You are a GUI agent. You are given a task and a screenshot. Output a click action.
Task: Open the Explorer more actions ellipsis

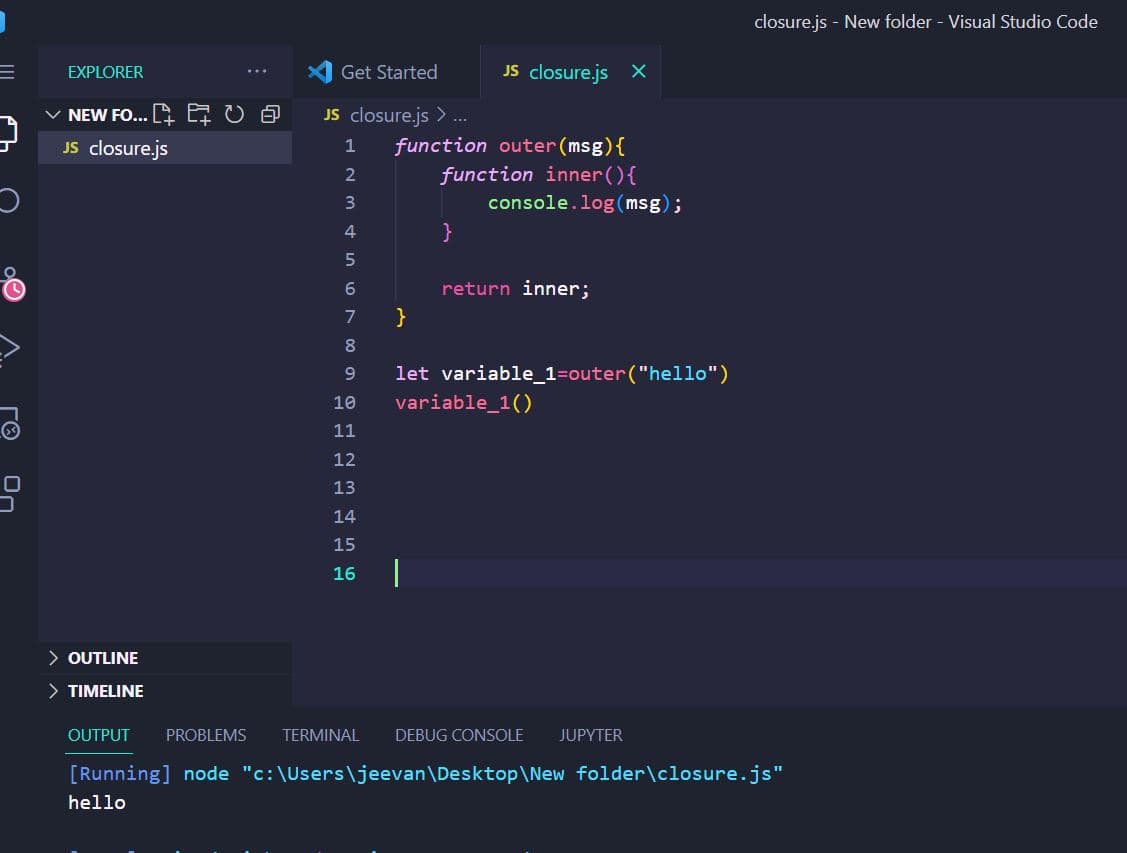257,71
